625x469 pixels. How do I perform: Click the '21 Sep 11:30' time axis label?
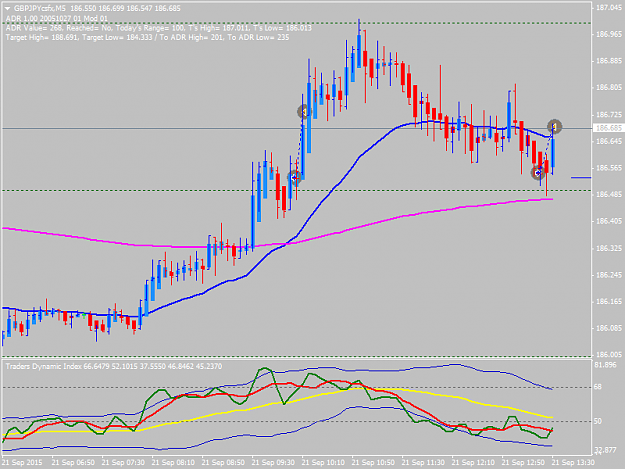click(x=423, y=463)
